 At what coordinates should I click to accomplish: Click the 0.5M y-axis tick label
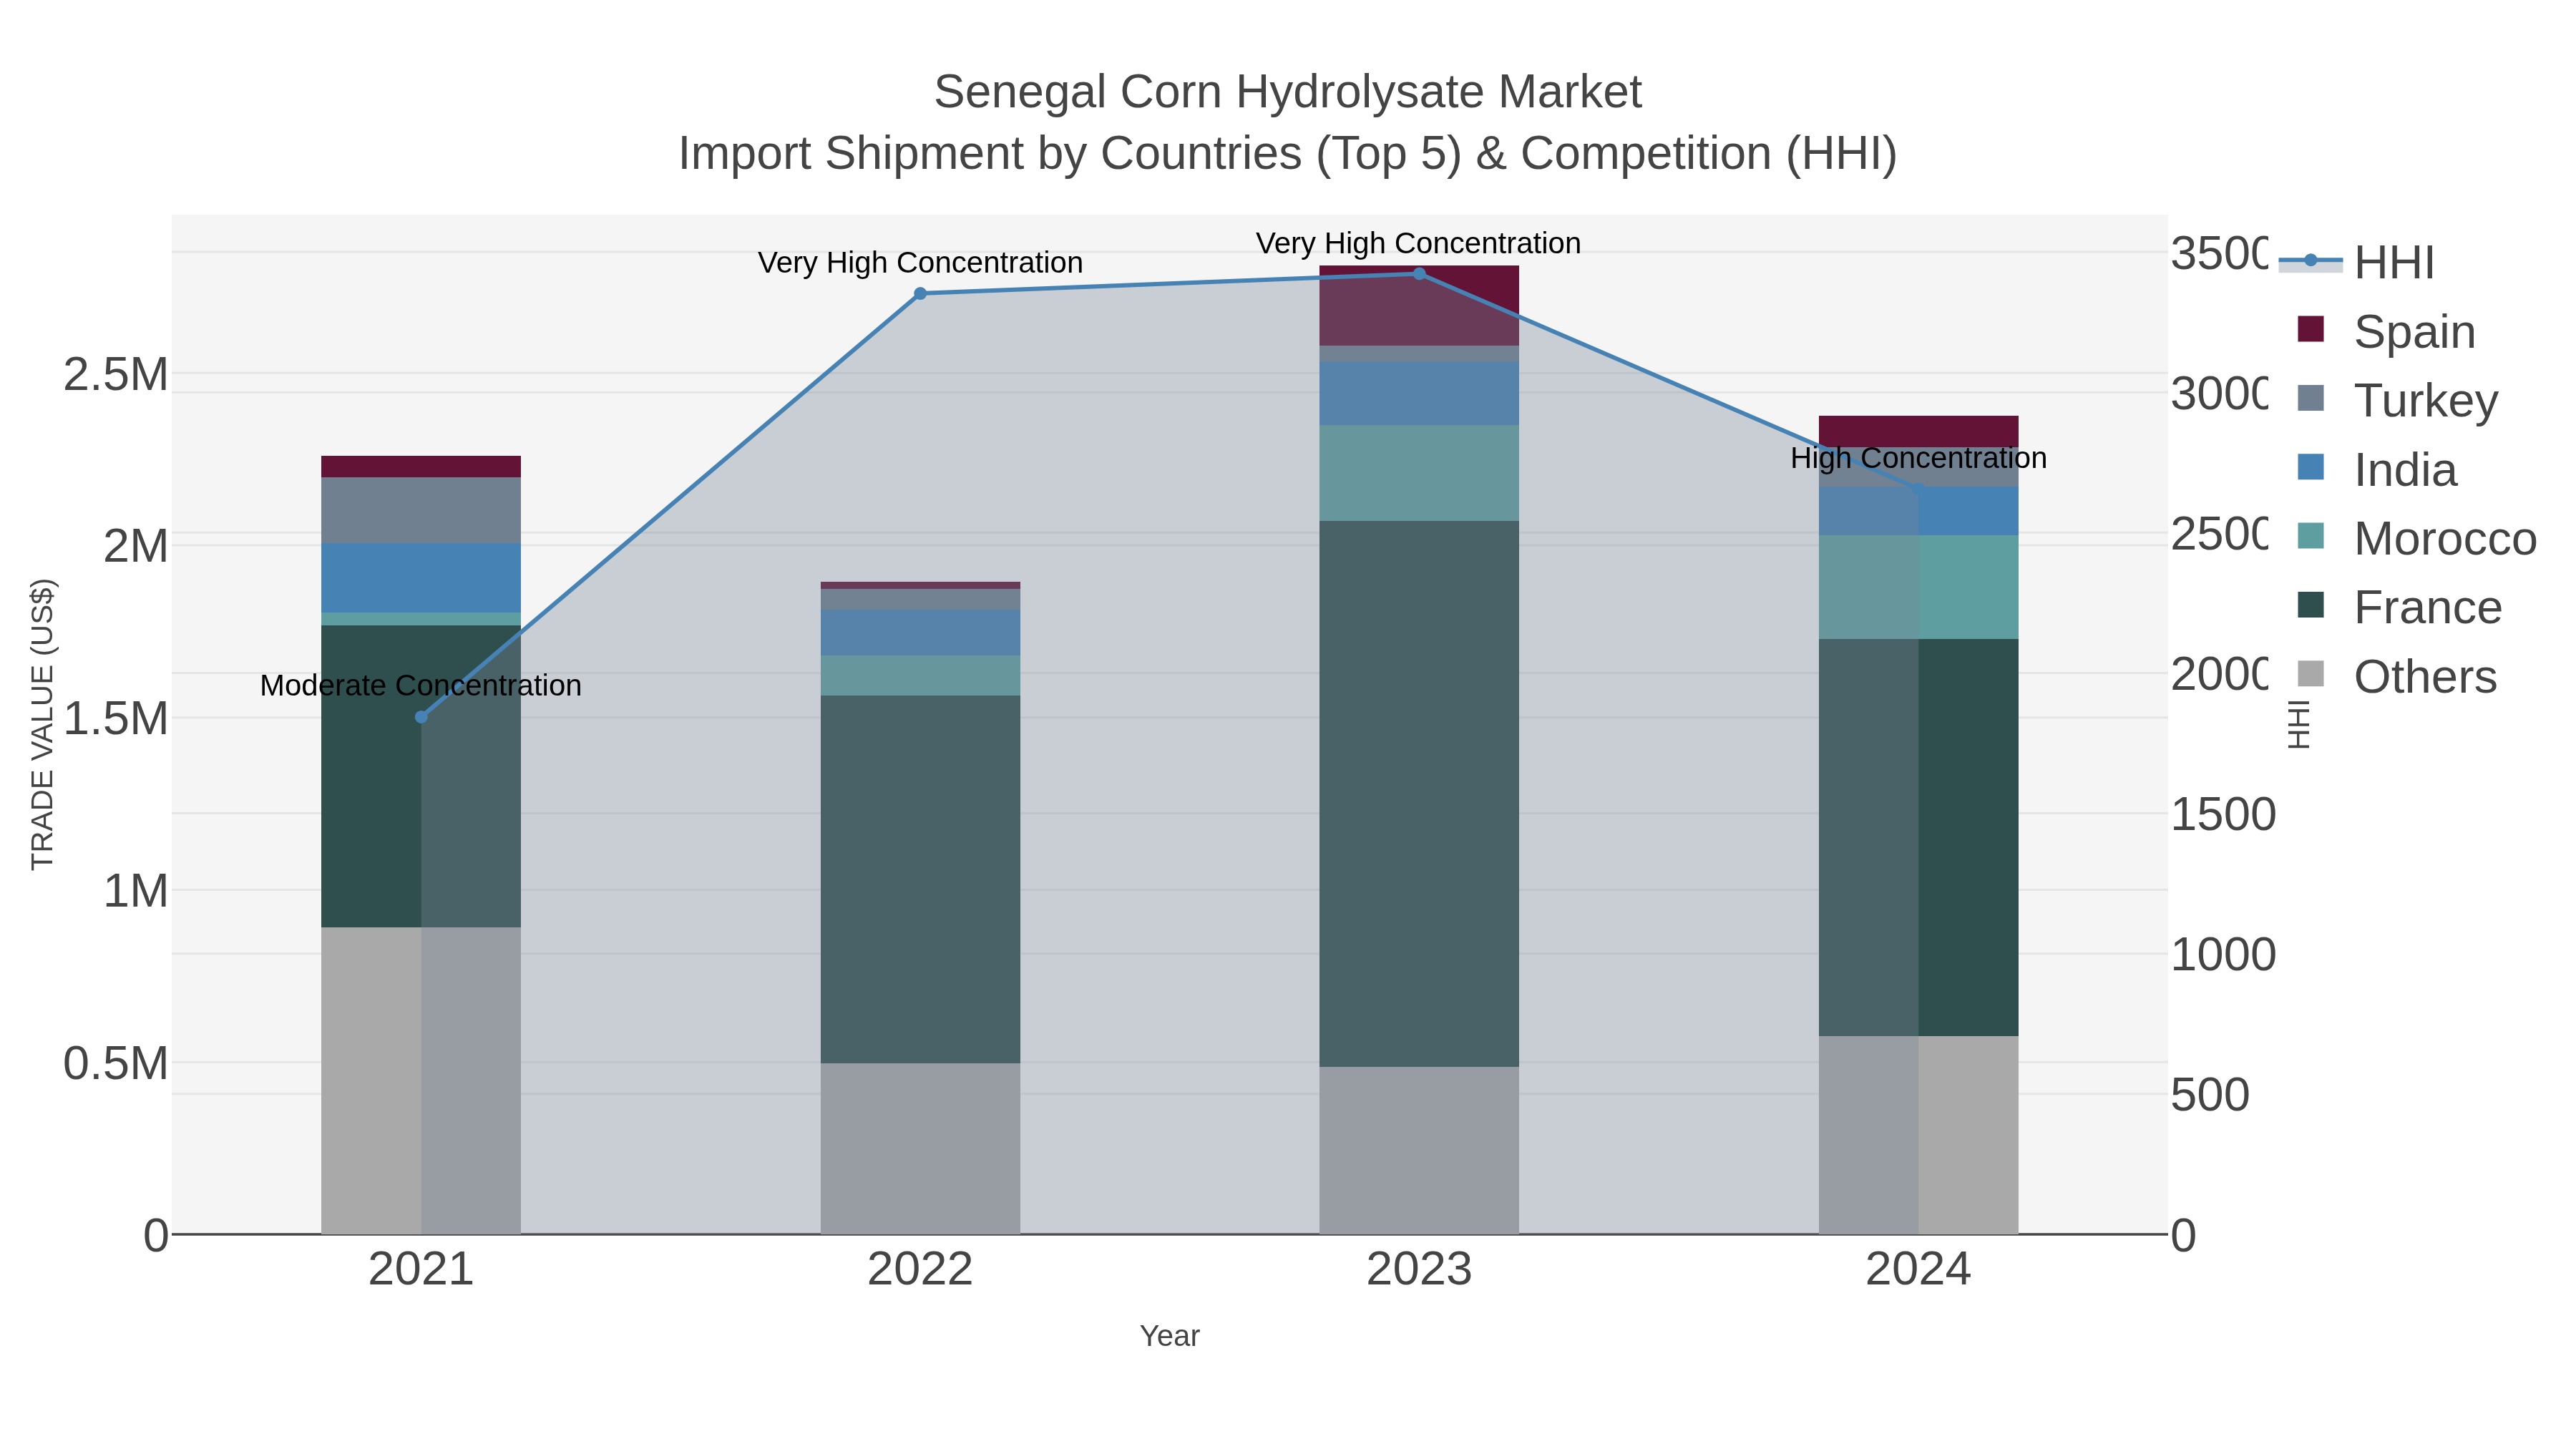click(116, 1064)
